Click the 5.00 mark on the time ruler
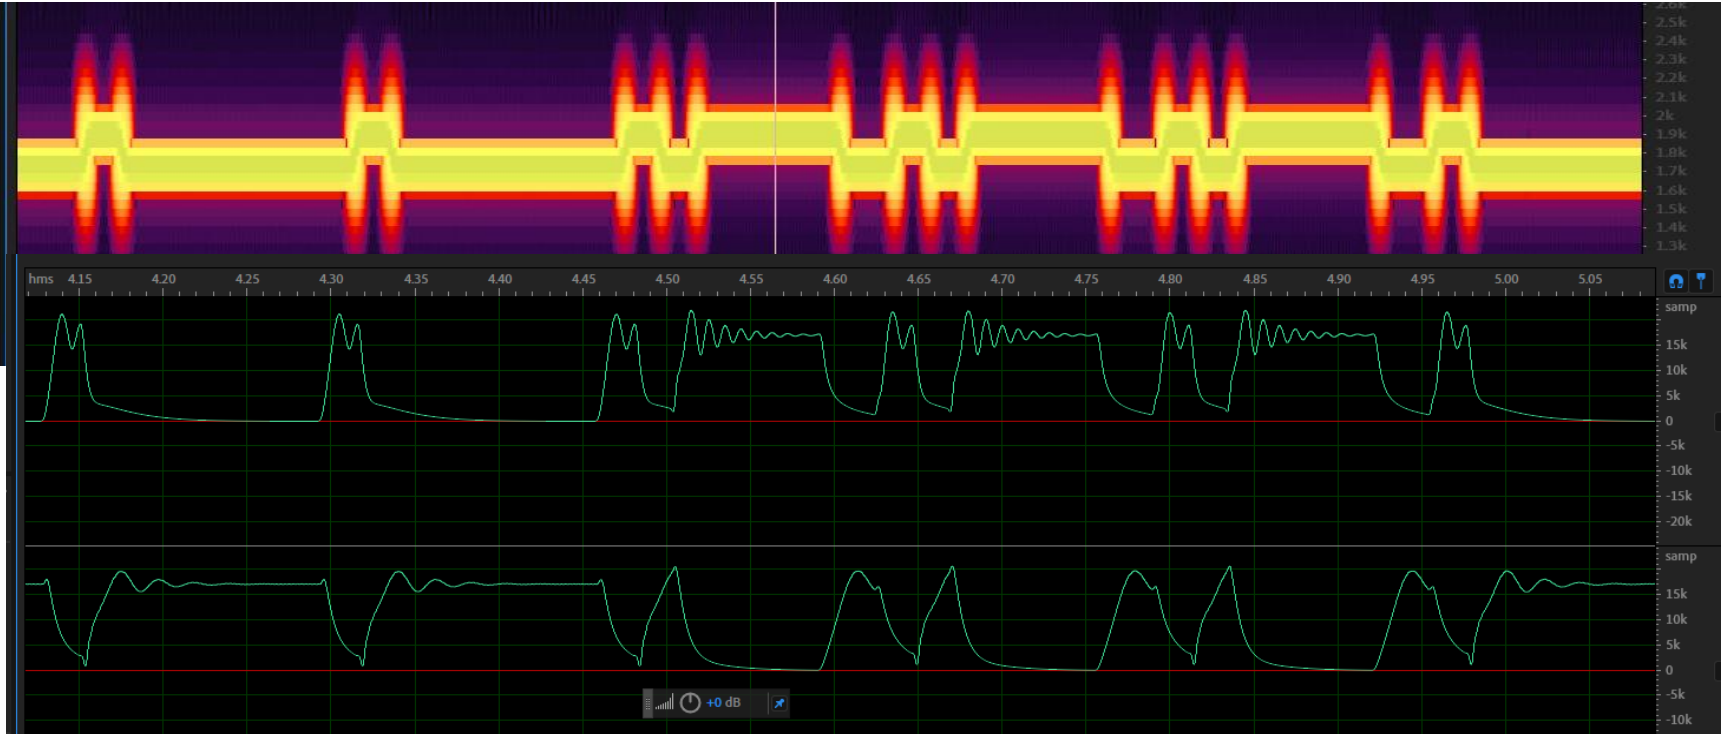Screen dimensions: 1721x736 [x=1506, y=279]
